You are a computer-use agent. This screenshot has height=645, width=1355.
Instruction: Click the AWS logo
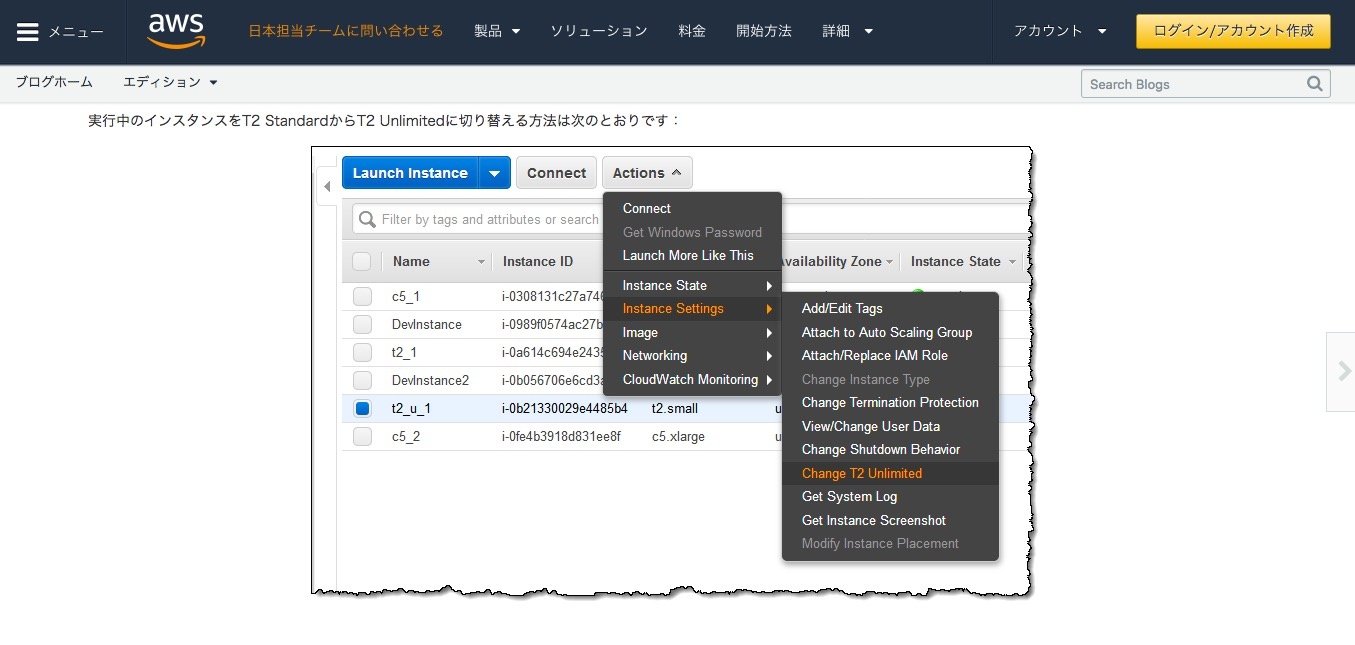[176, 31]
